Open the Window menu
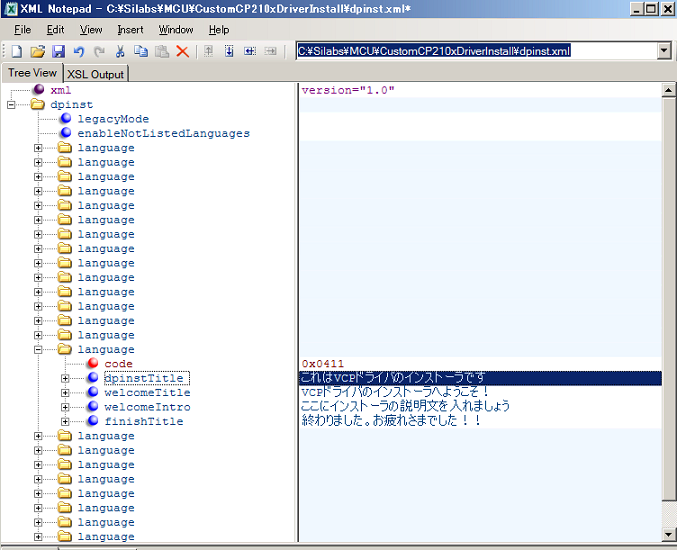Viewport: 677px width, 550px height. 176,30
